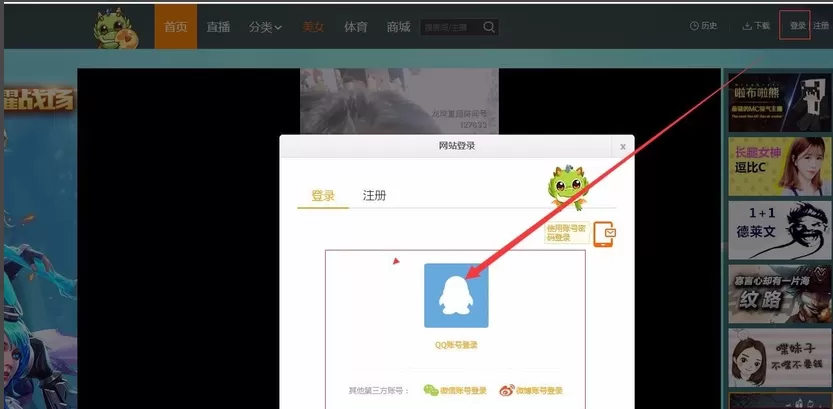Open viewing 历史 history
Image resolution: width=833 pixels, height=409 pixels.
click(703, 25)
